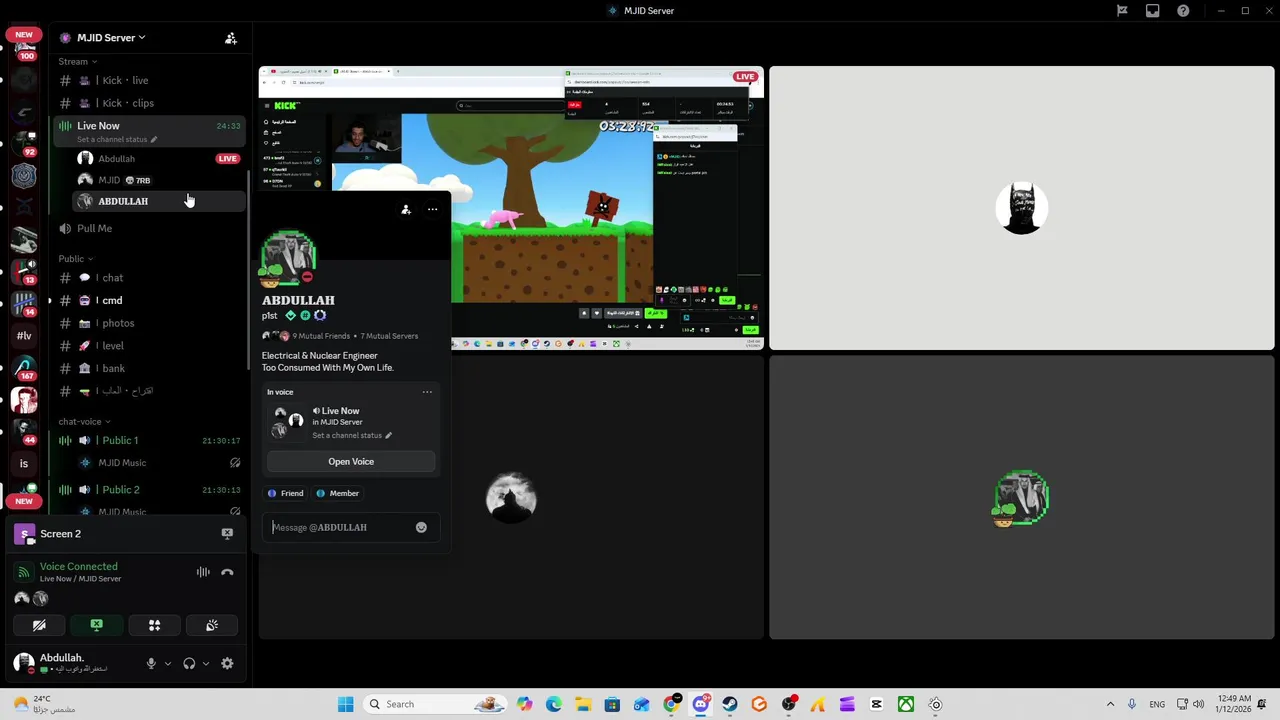The width and height of the screenshot is (1280, 720).
Task: Open the 'is' server in server list
Action: [24, 464]
